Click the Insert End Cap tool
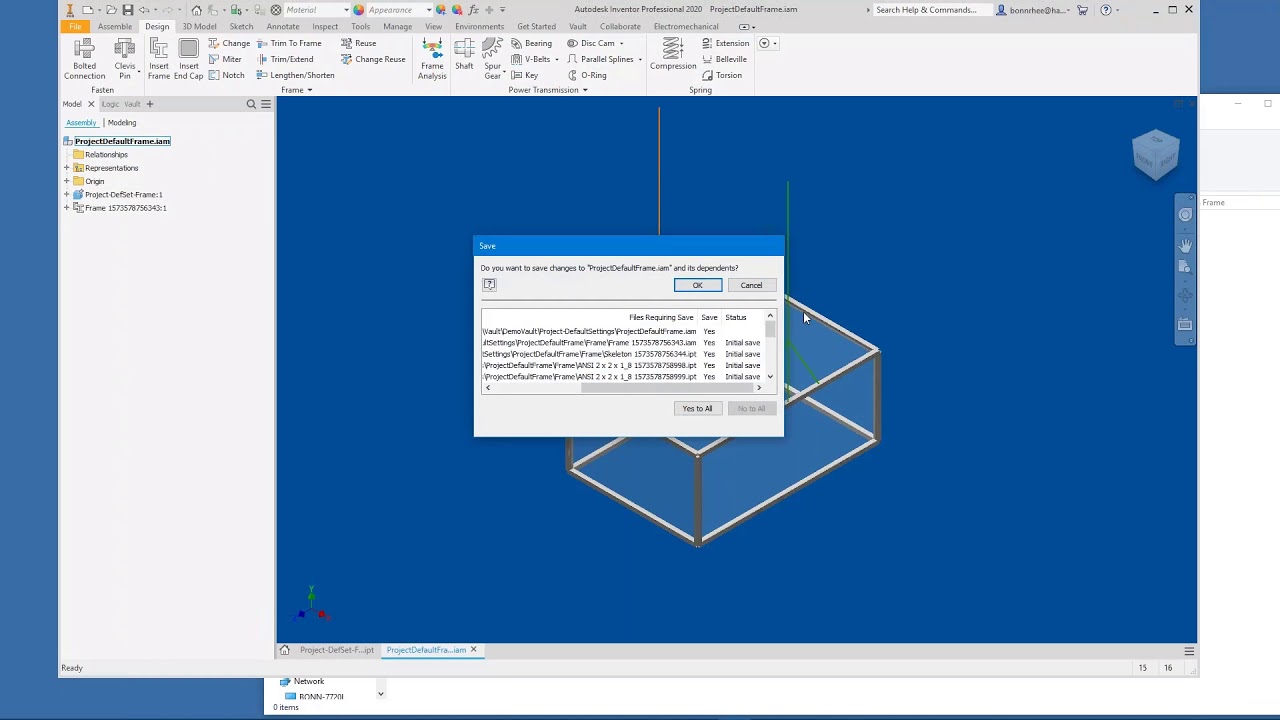This screenshot has height=720, width=1280. 188,59
